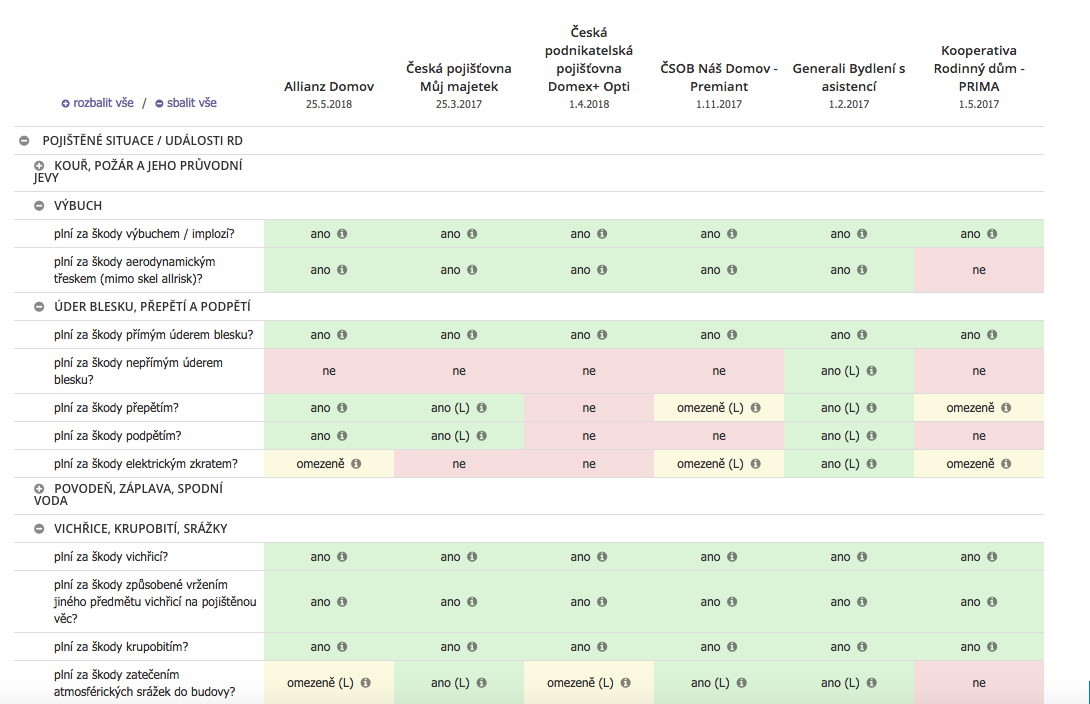Open info icon for ČSOB 'omezeně (L)' in 'škody přepětím' row
1090x704 pixels.
pyautogui.click(x=756, y=408)
